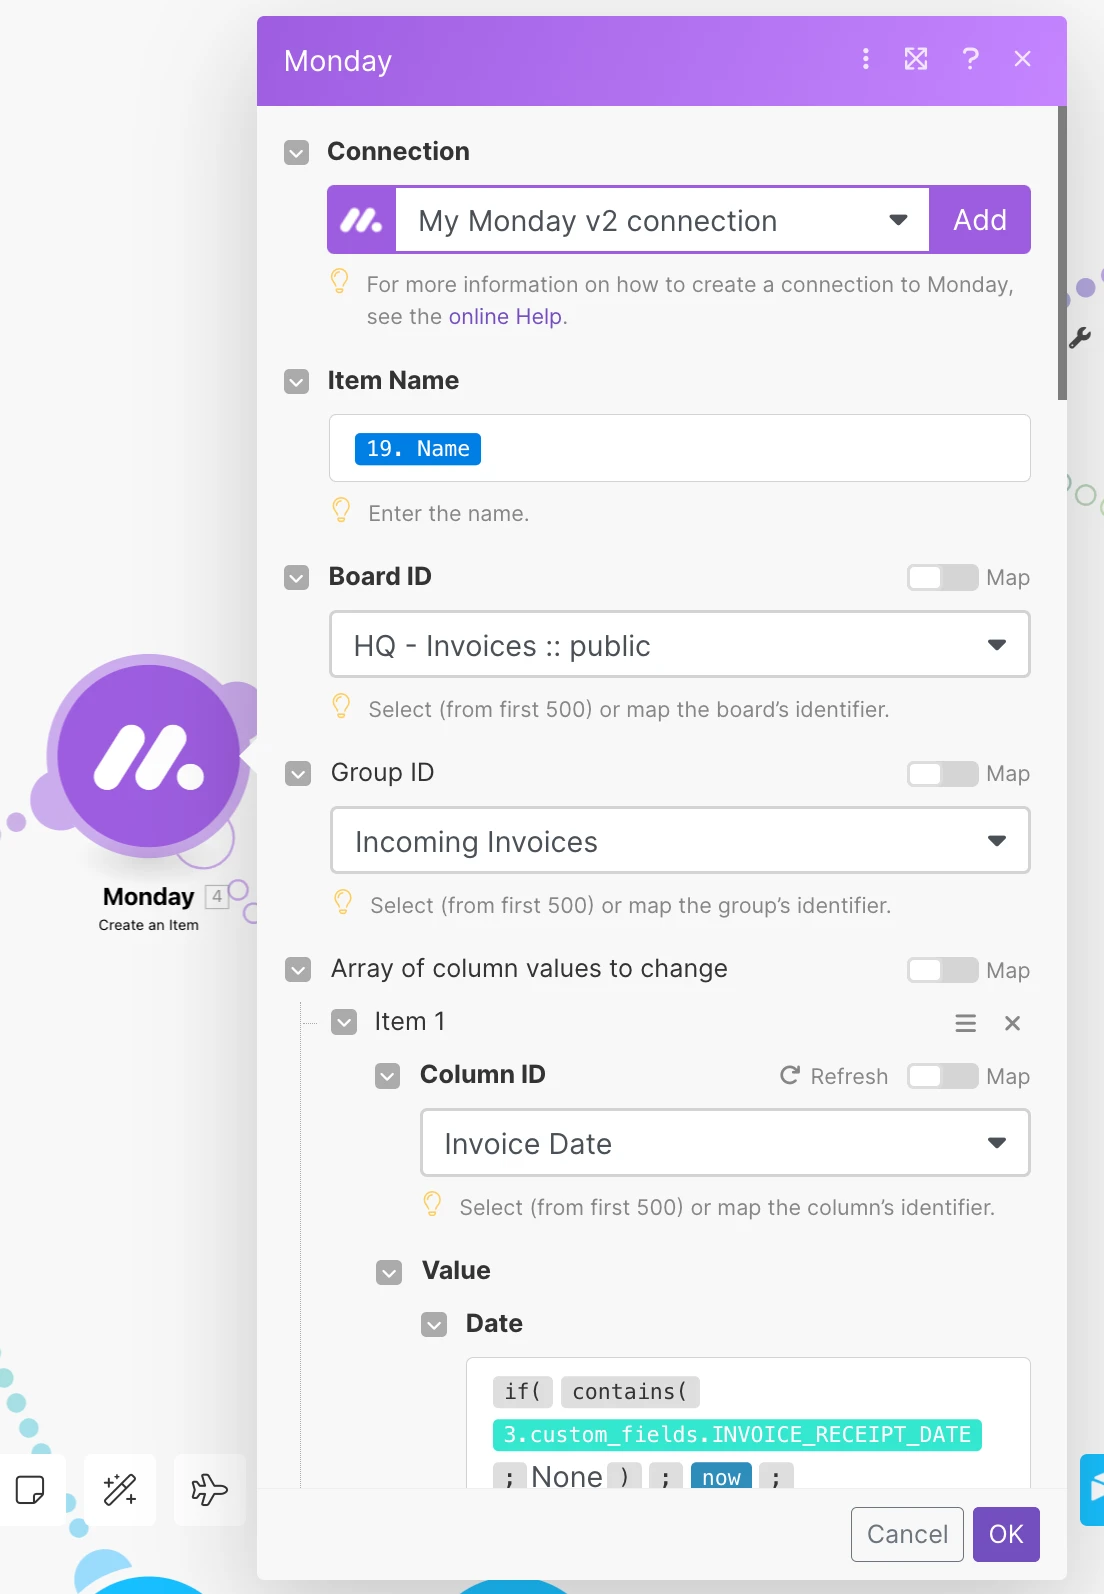Viewport: 1104px width, 1594px height.
Task: Click lightbulb hint under Connection field
Action: point(340,282)
